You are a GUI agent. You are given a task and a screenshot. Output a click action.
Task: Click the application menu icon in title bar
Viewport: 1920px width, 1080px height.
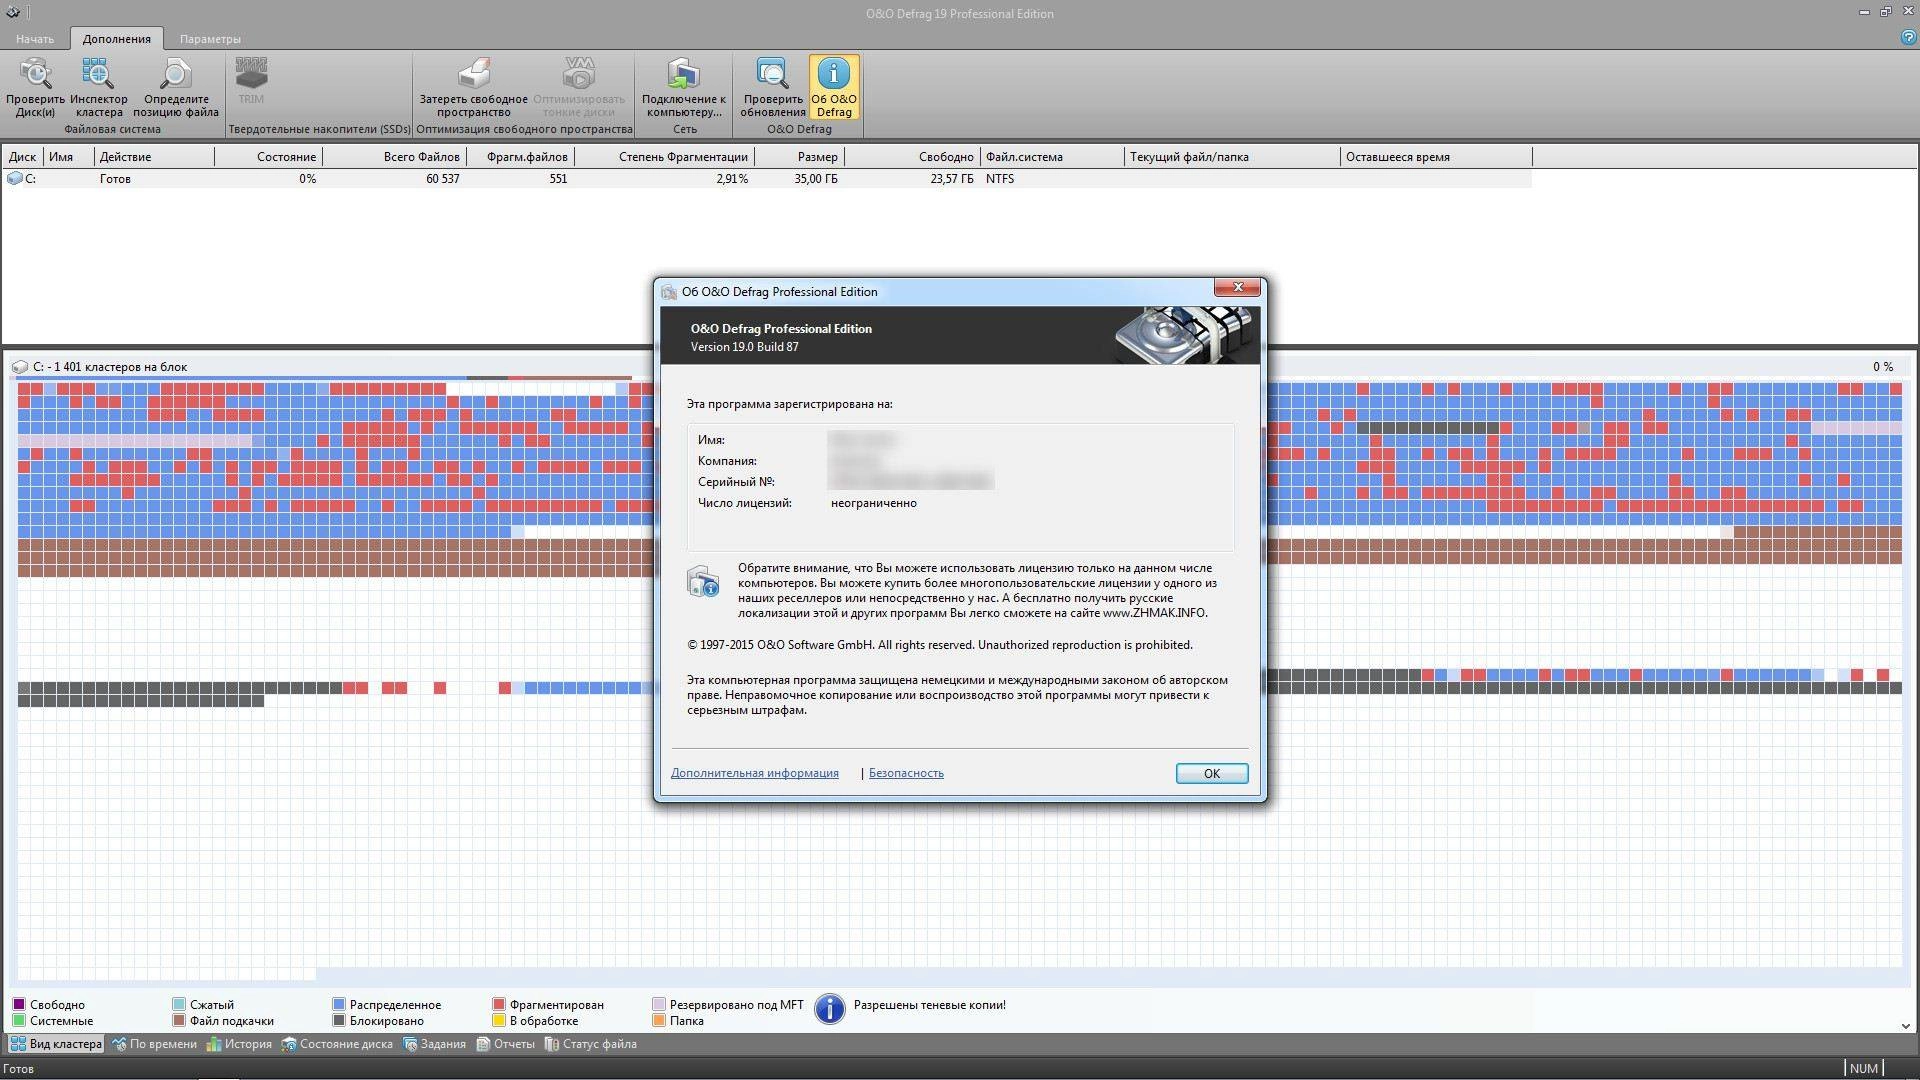(x=12, y=13)
